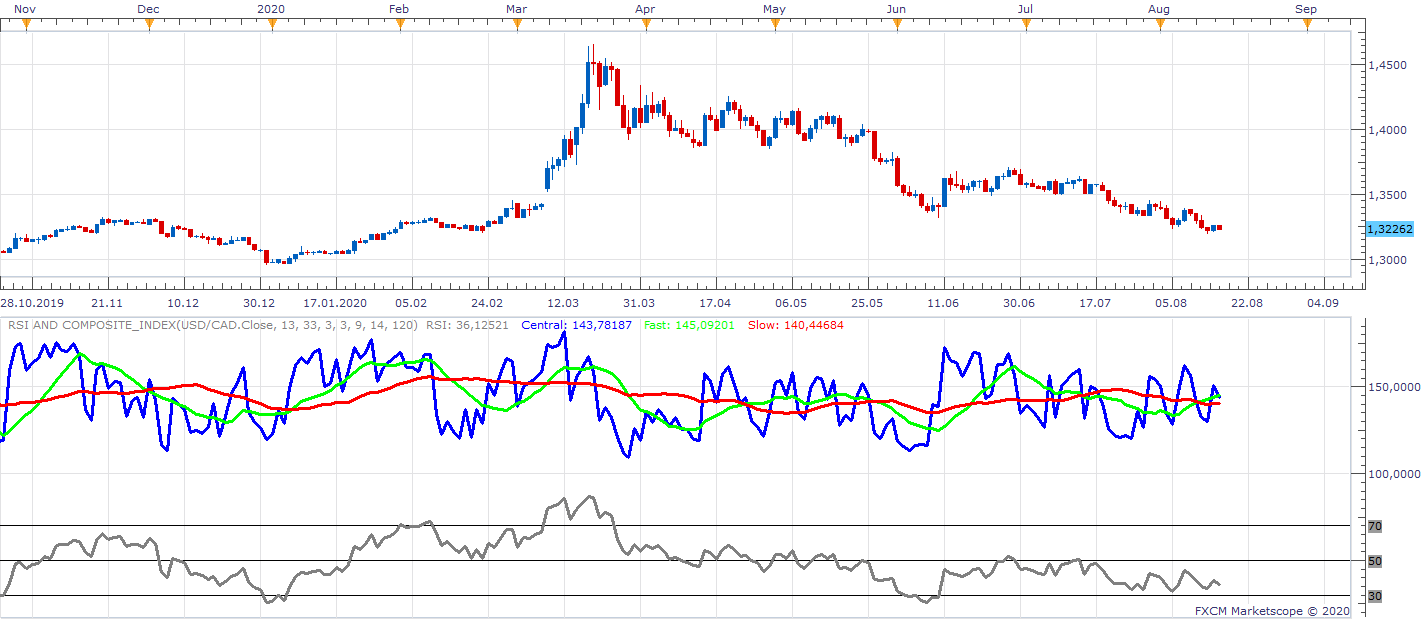
Task: Select the 21.11 date label
Action: (x=107, y=302)
